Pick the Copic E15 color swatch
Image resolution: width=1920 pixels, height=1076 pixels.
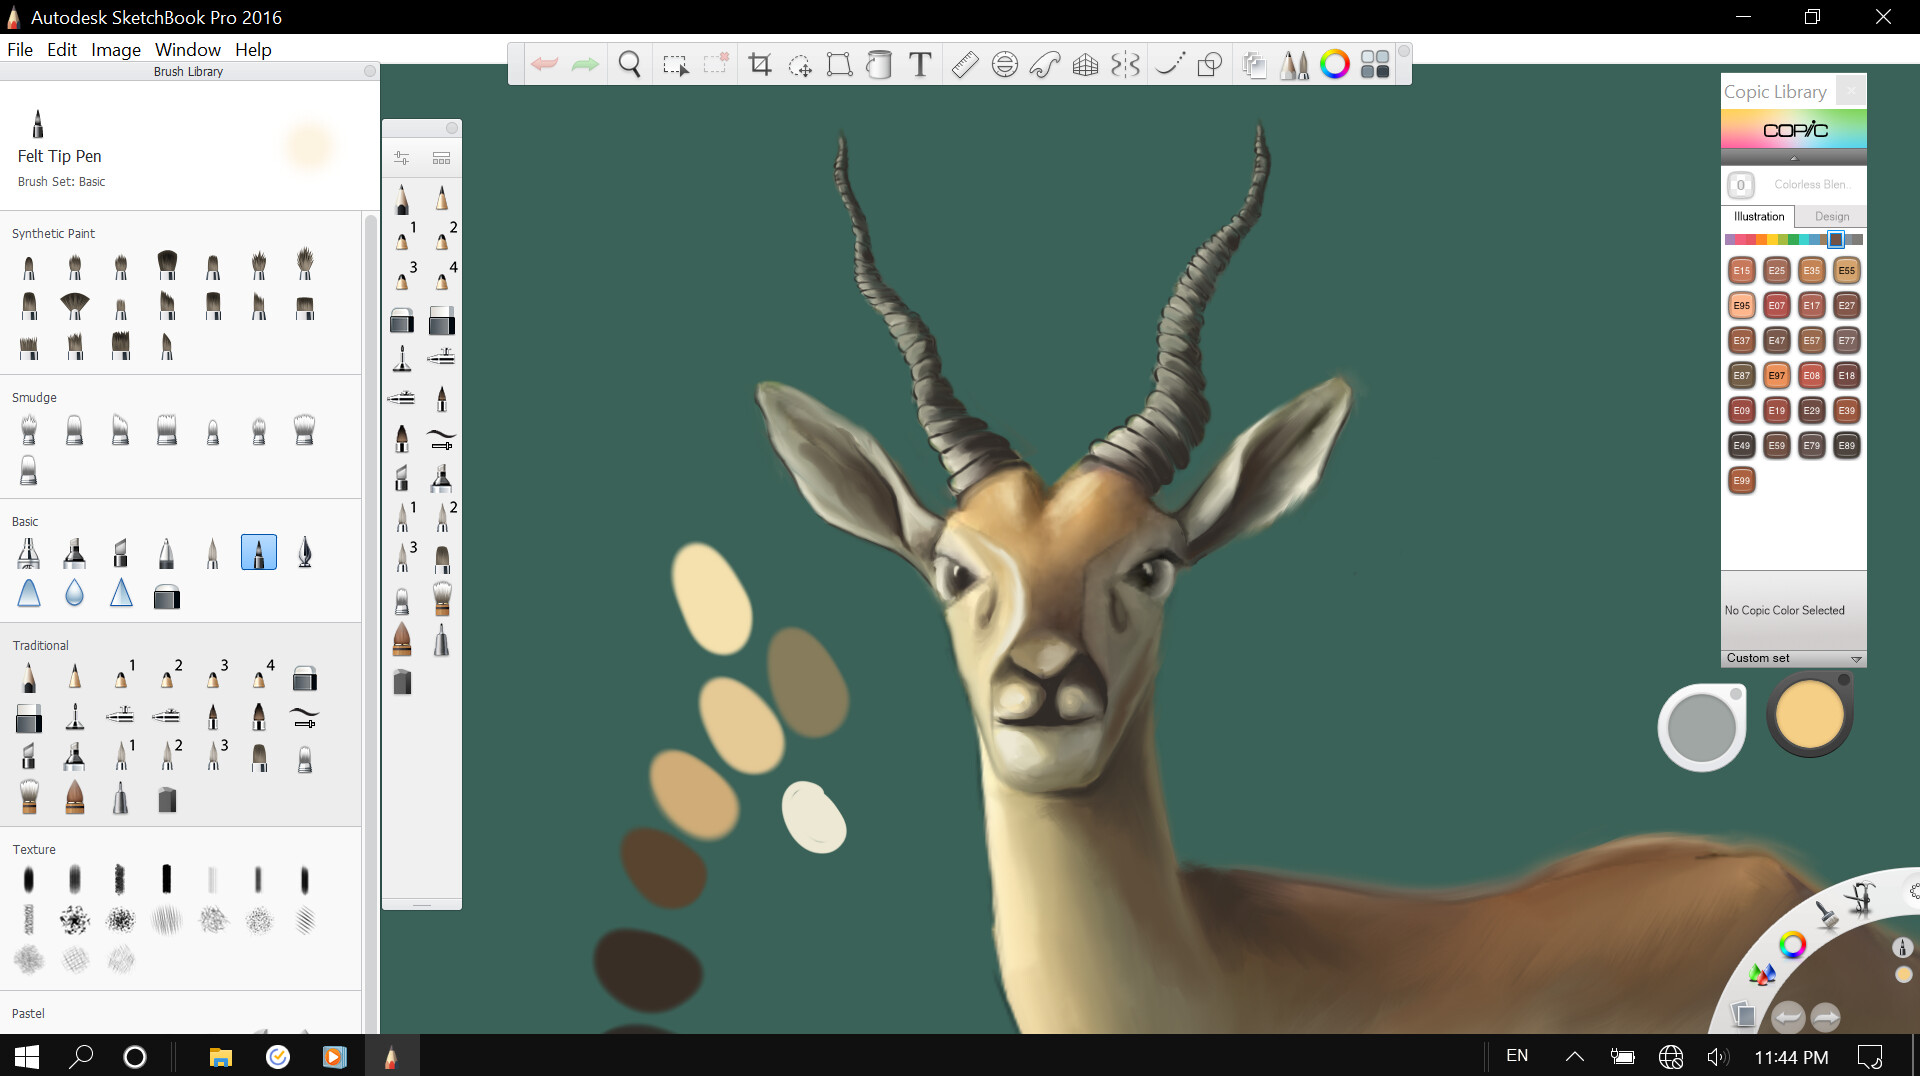(1742, 270)
